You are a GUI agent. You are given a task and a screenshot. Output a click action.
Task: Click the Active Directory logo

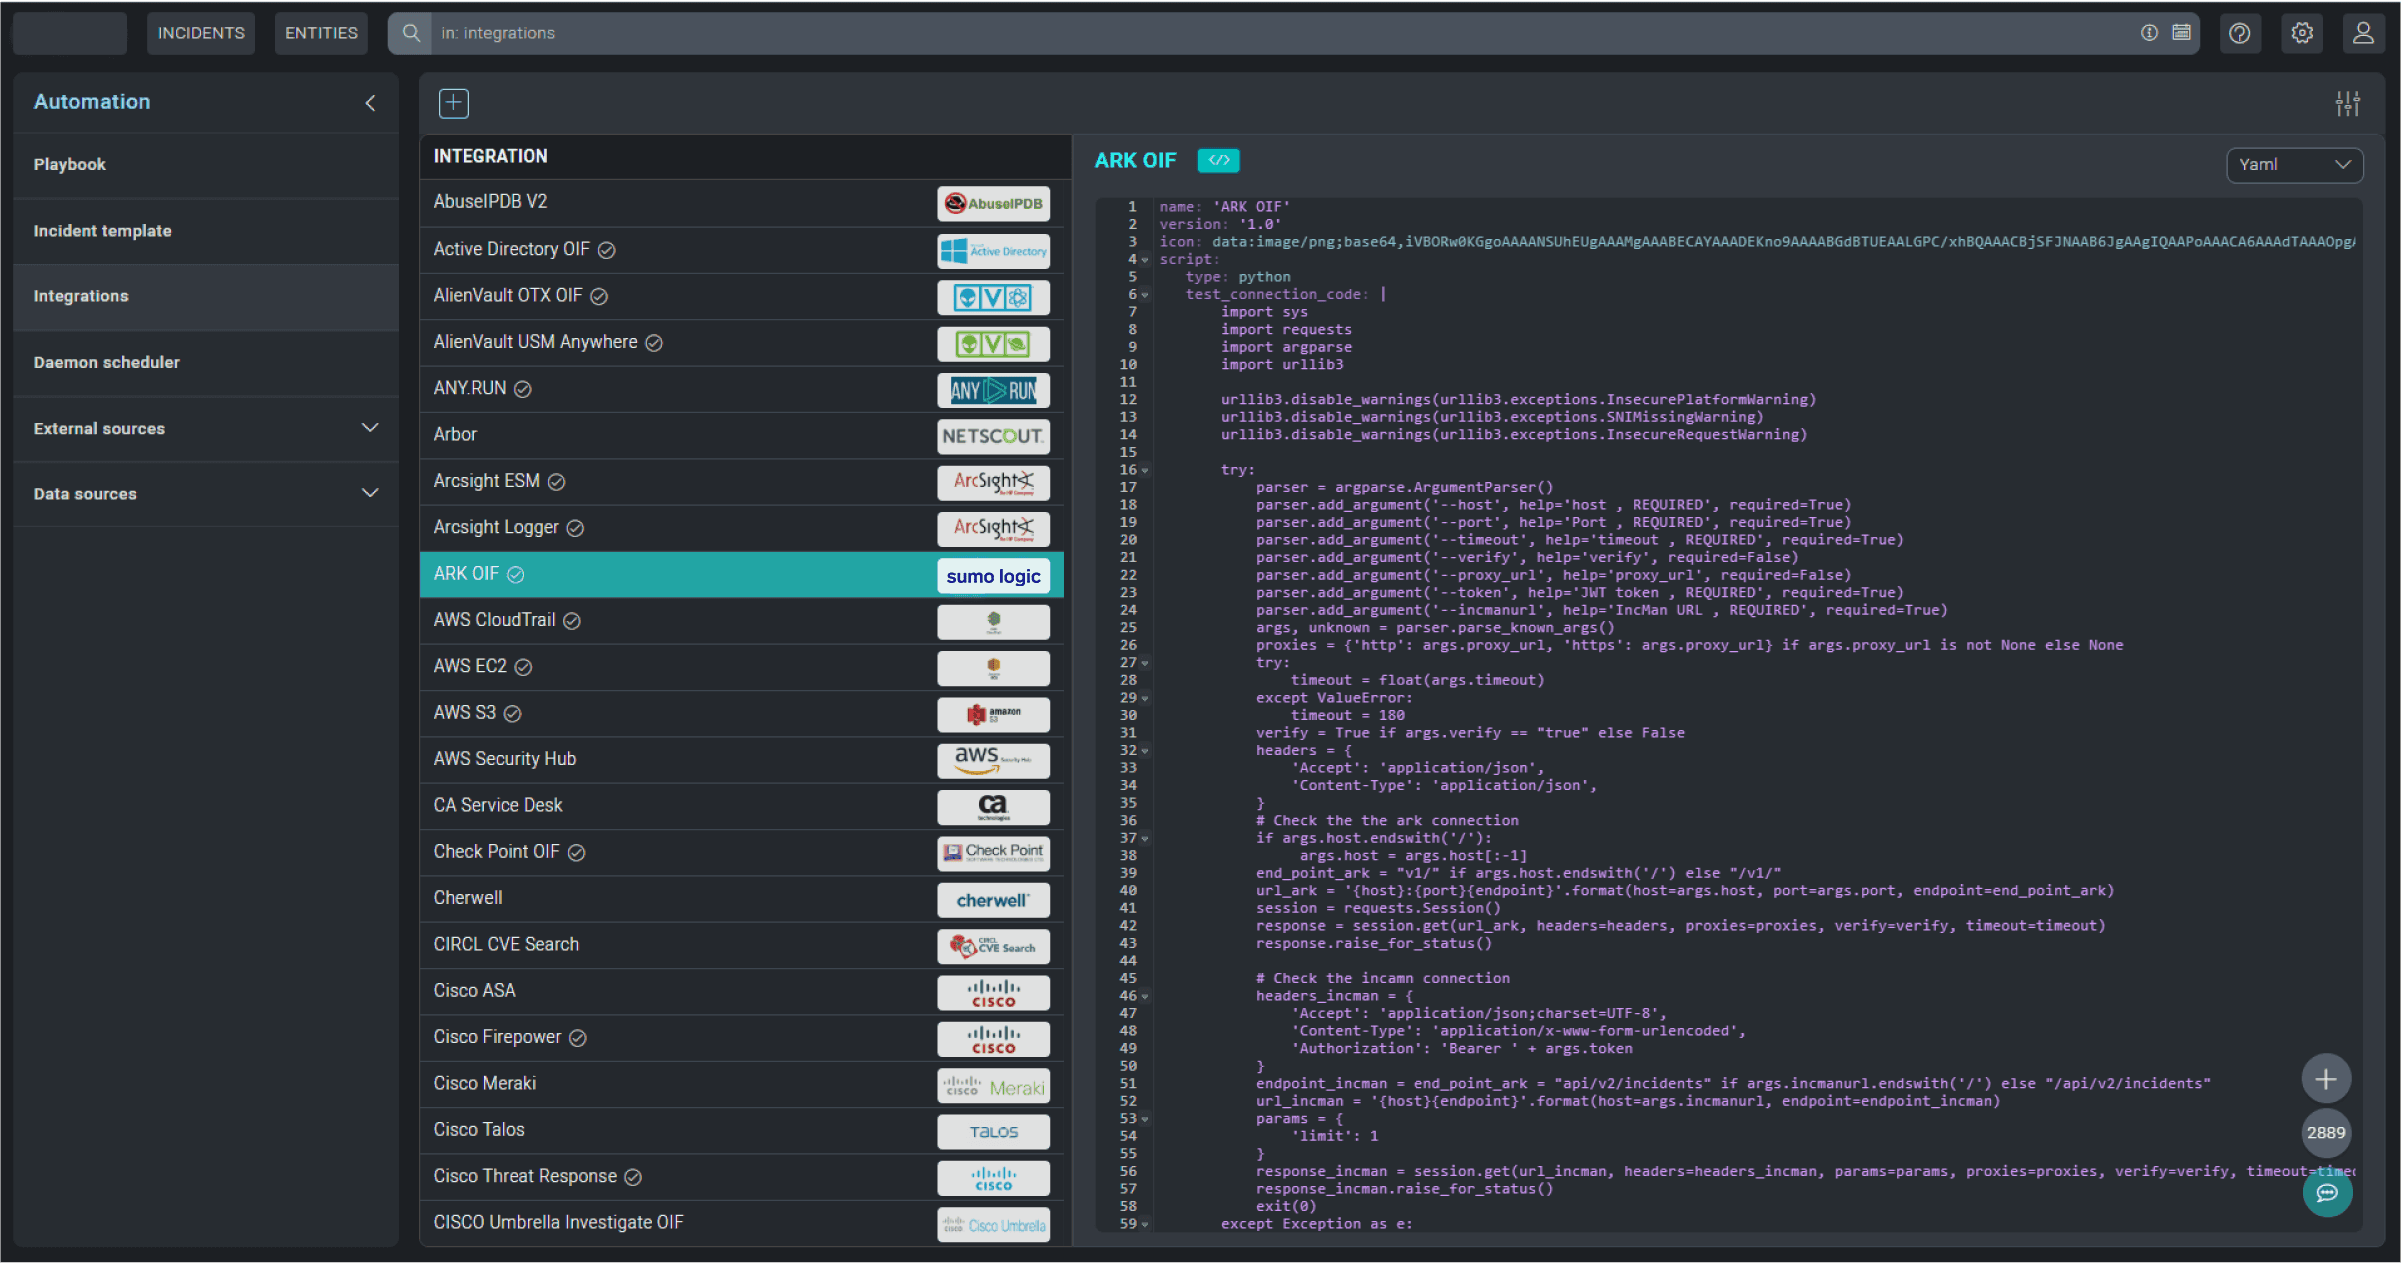[x=994, y=251]
